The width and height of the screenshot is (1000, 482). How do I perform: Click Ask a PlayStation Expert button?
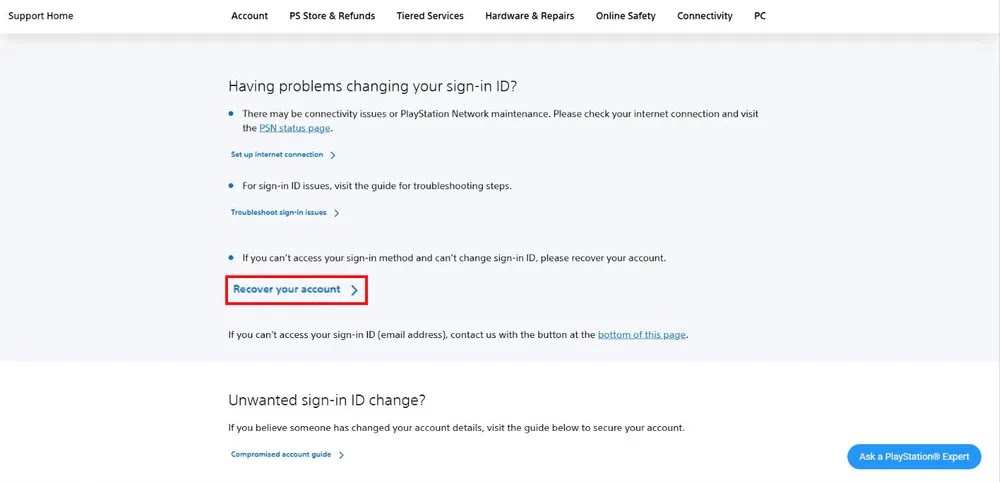pos(914,456)
